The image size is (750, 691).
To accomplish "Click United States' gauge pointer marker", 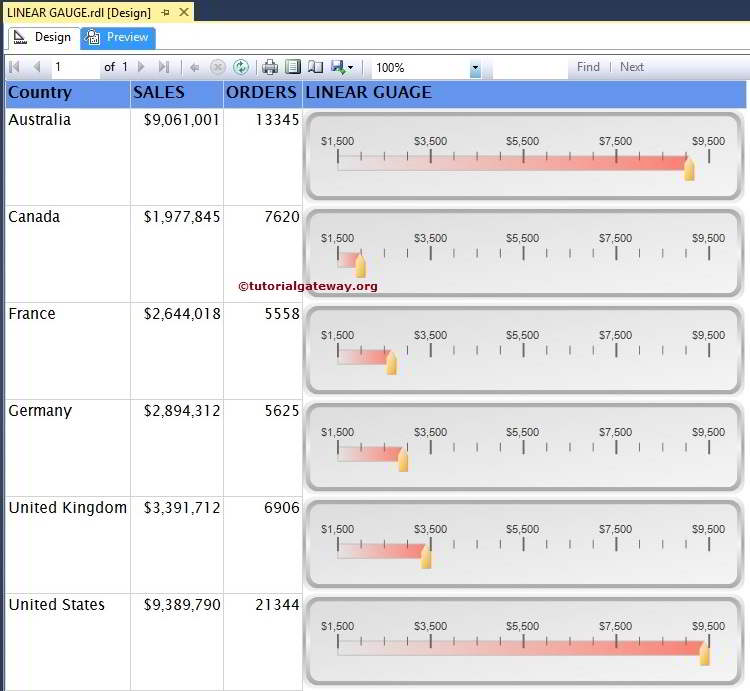I will [x=705, y=655].
